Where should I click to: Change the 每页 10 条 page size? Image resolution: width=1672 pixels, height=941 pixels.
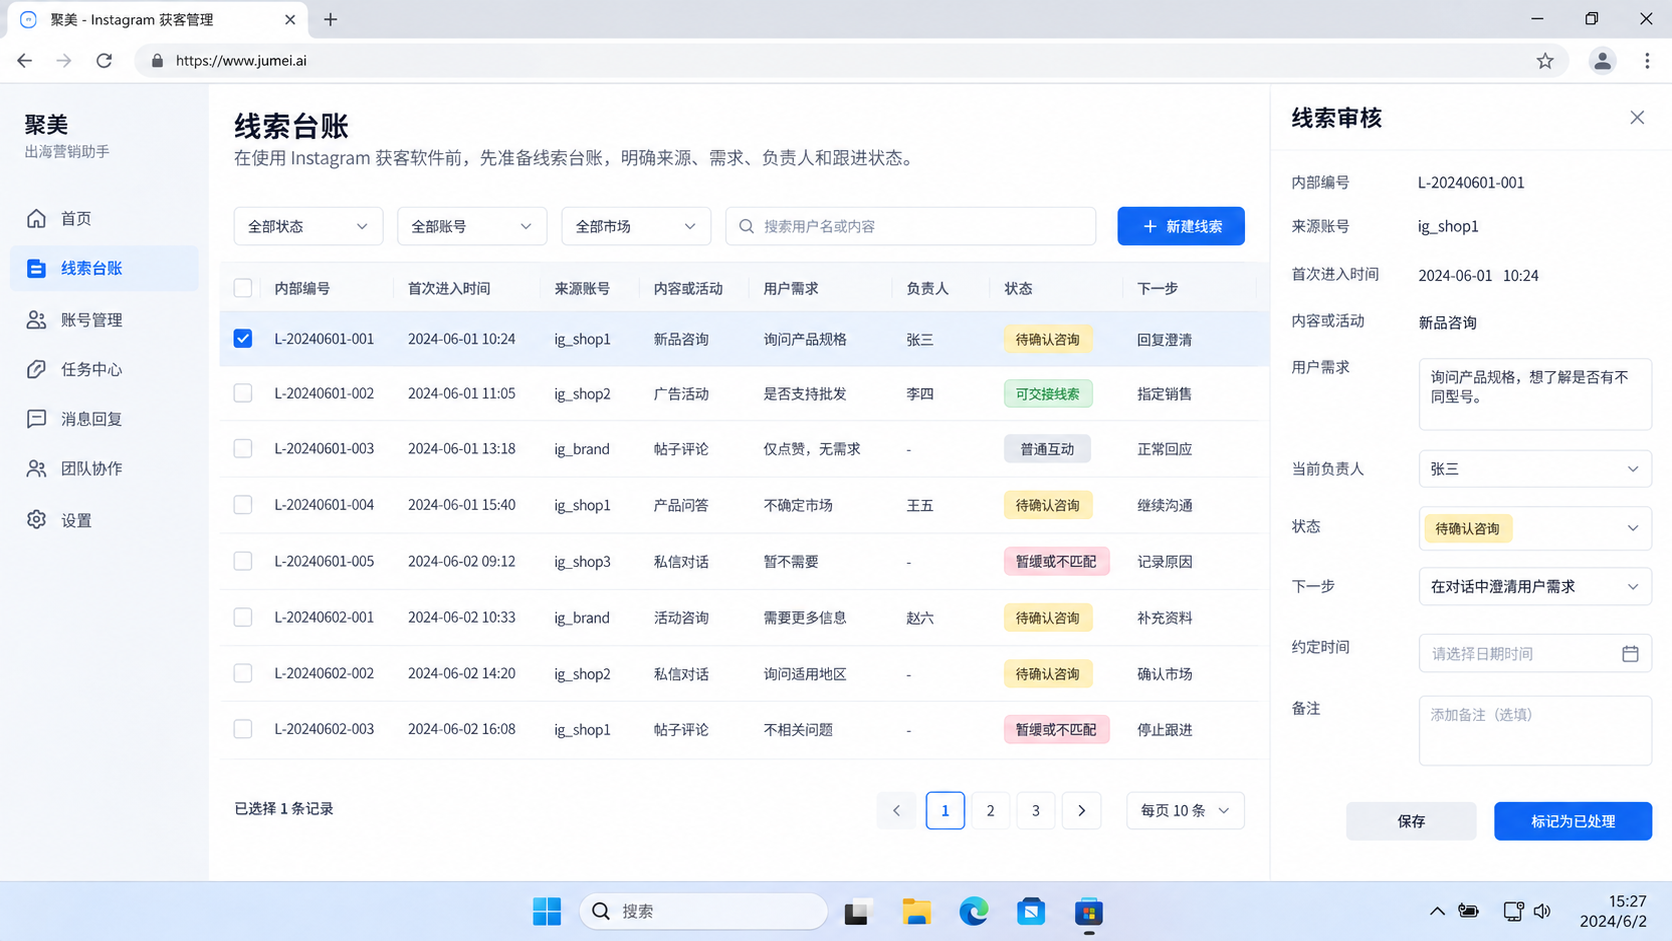point(1185,811)
